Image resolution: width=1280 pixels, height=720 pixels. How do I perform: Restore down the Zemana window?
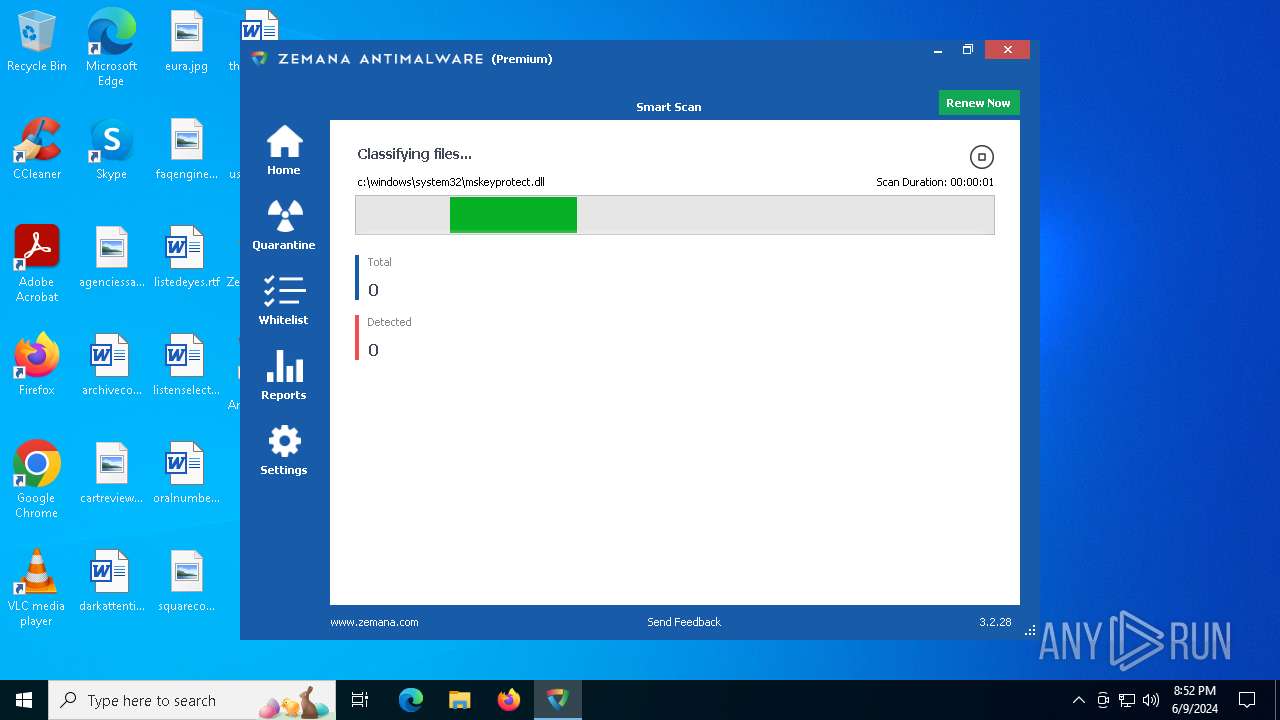[968, 50]
